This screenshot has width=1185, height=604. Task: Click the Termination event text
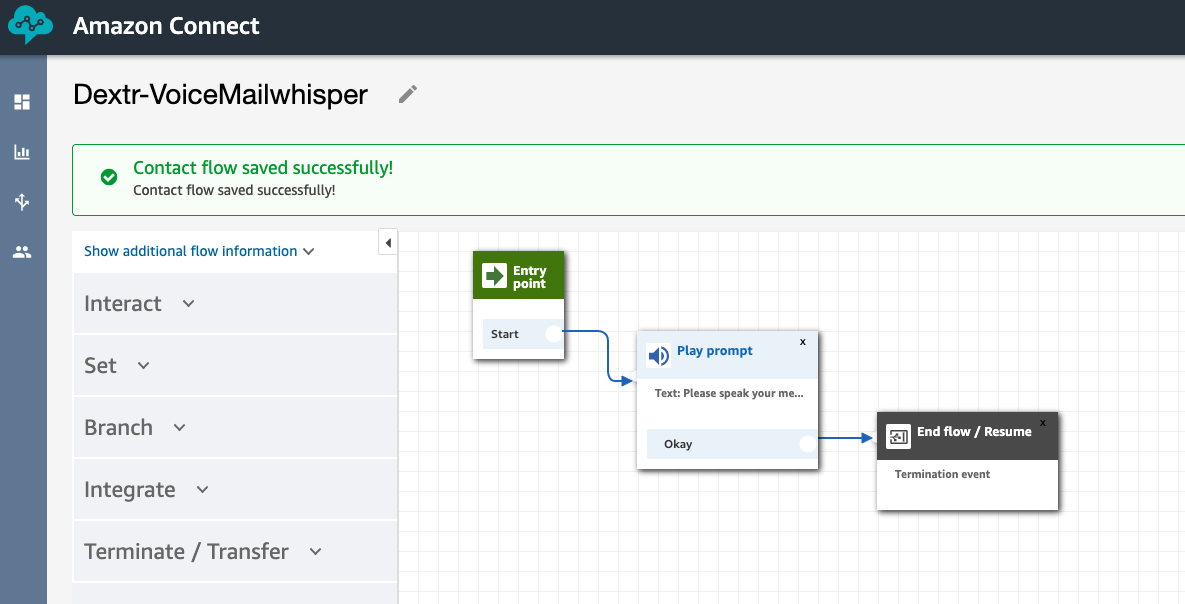(942, 474)
